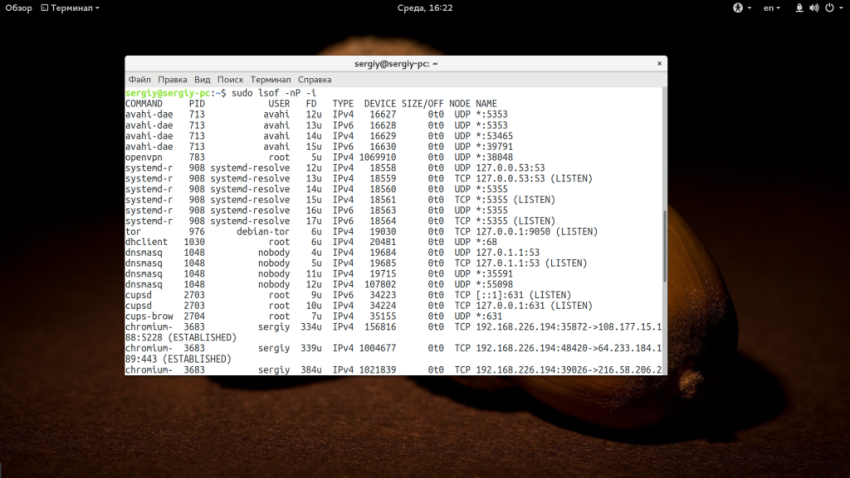Click the terminal window title bar
This screenshot has width=850, height=478.
coord(396,63)
